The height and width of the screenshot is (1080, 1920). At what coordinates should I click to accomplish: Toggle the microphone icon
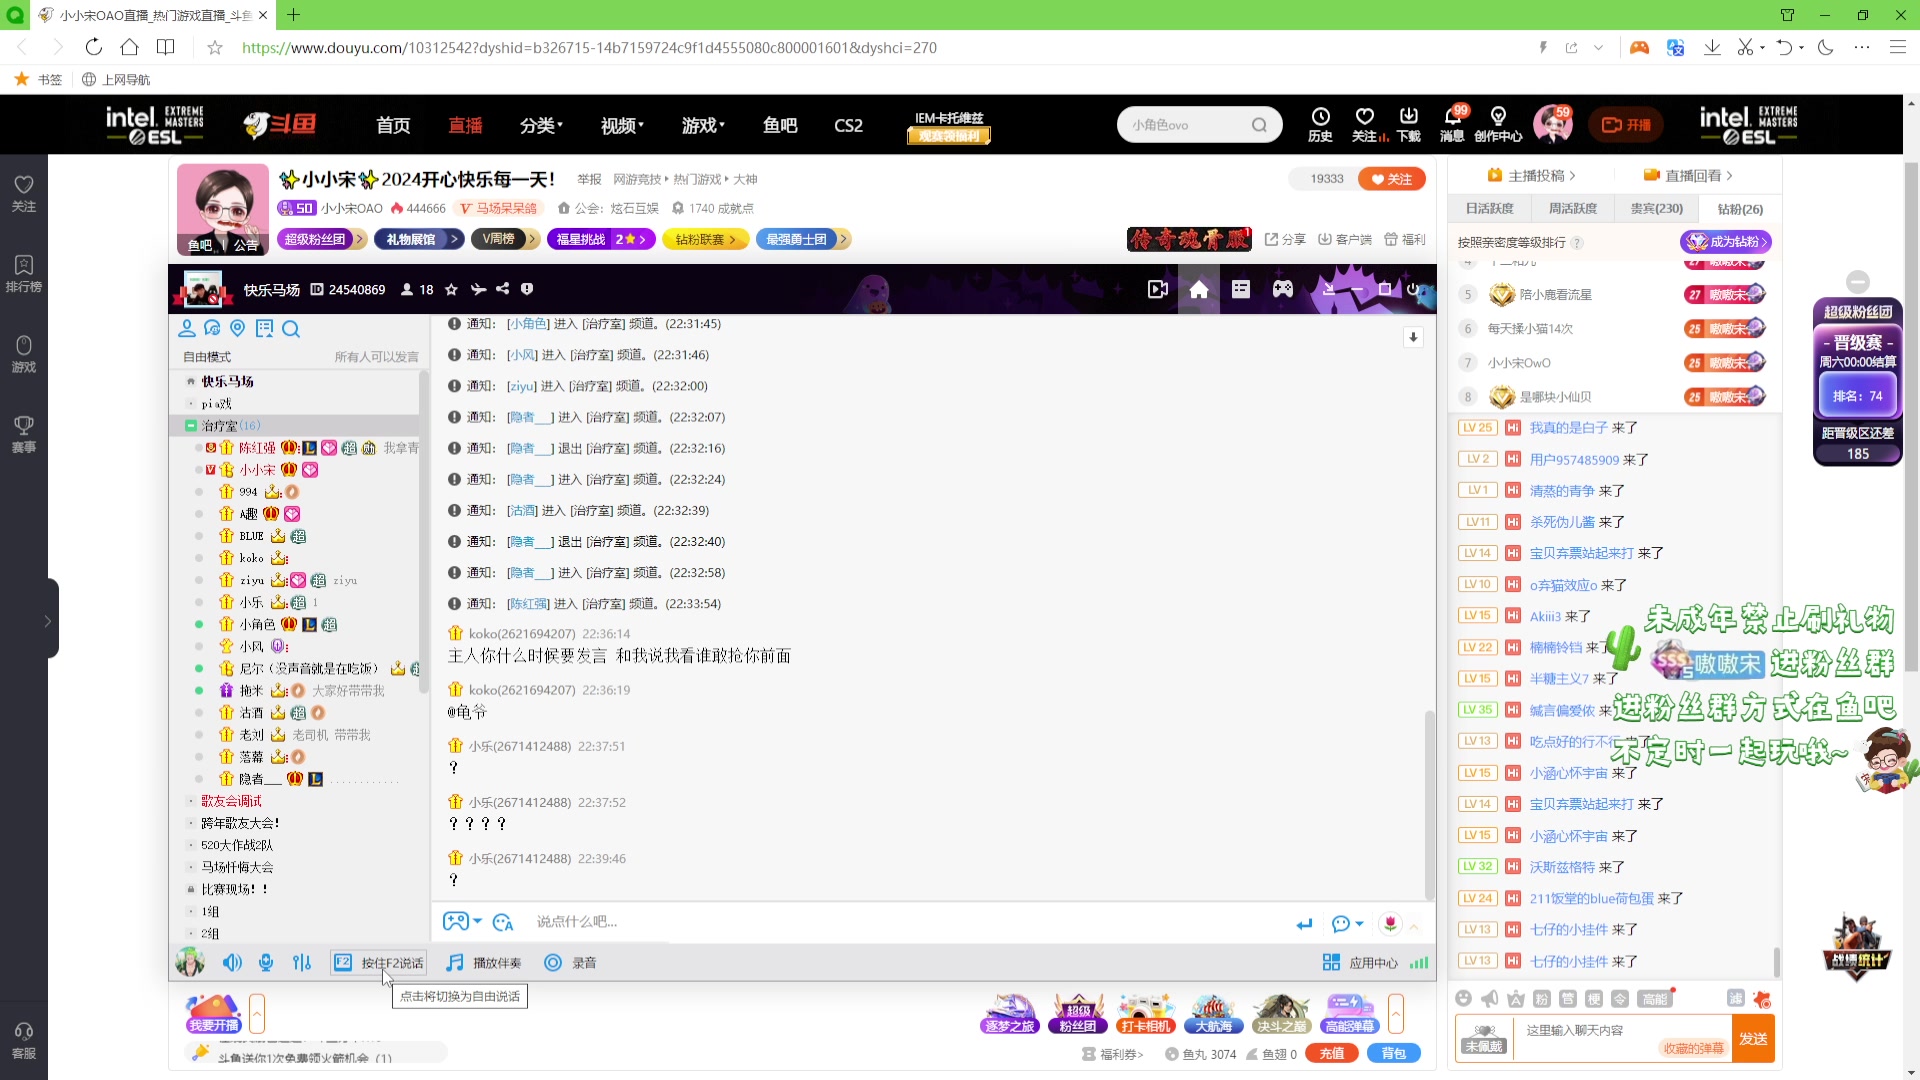(266, 963)
